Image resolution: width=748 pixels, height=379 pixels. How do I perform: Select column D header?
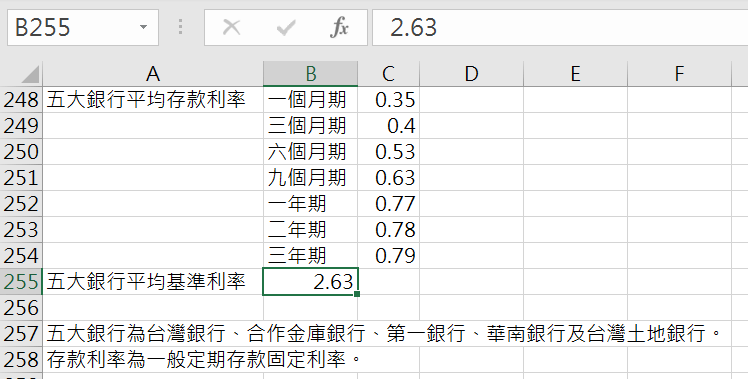[x=471, y=74]
